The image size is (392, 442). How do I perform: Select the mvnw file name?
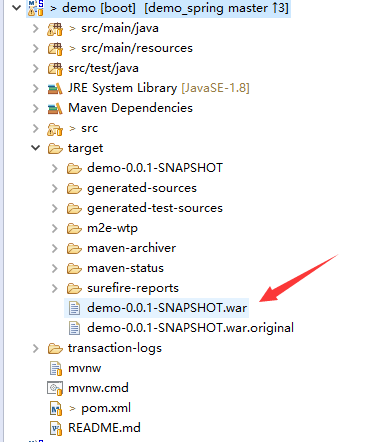(x=84, y=368)
